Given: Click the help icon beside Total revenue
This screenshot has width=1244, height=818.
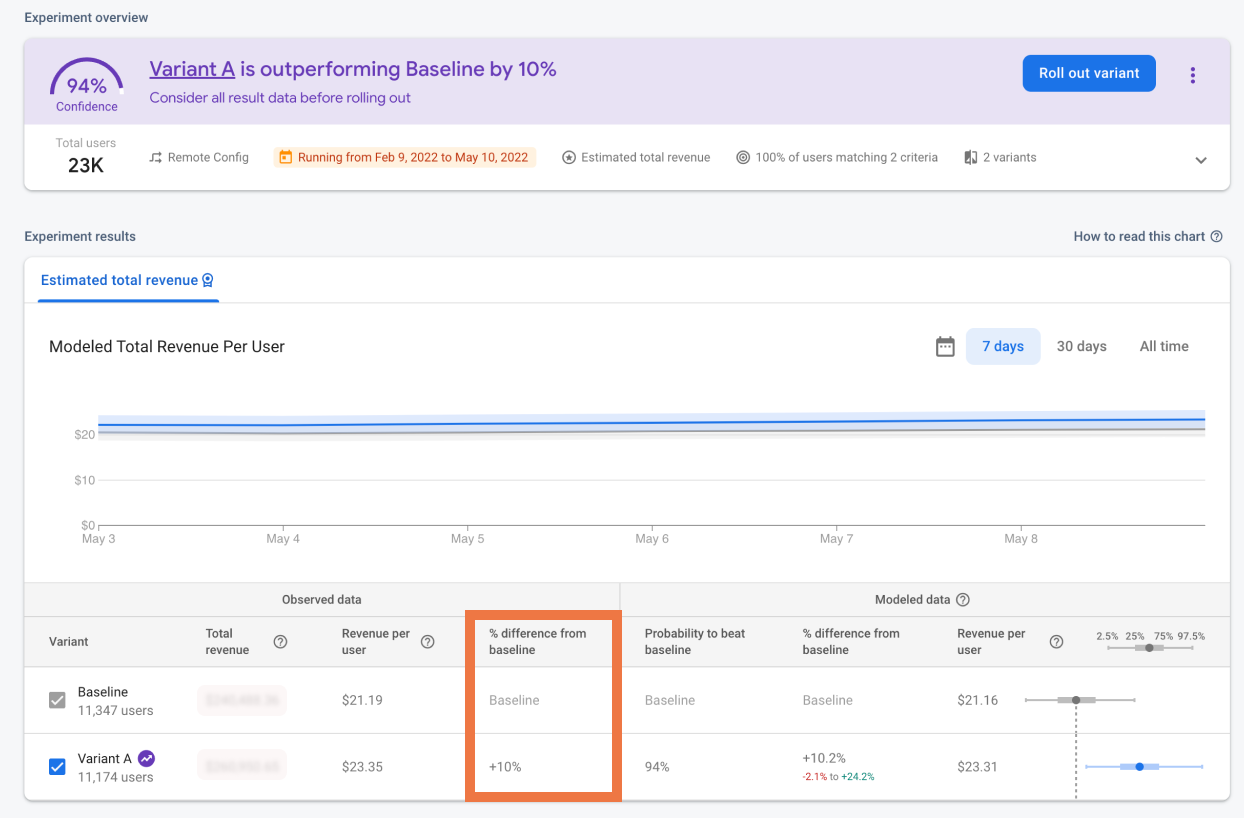Looking at the screenshot, I should click(x=280, y=642).
